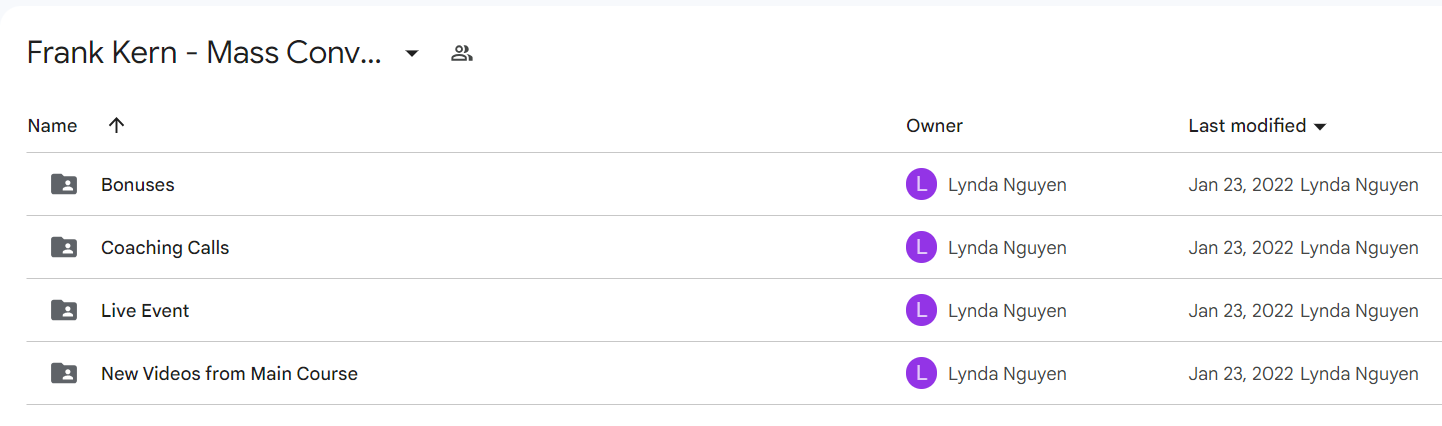Open the Last modified sort dropdown arrow

pyautogui.click(x=1319, y=126)
